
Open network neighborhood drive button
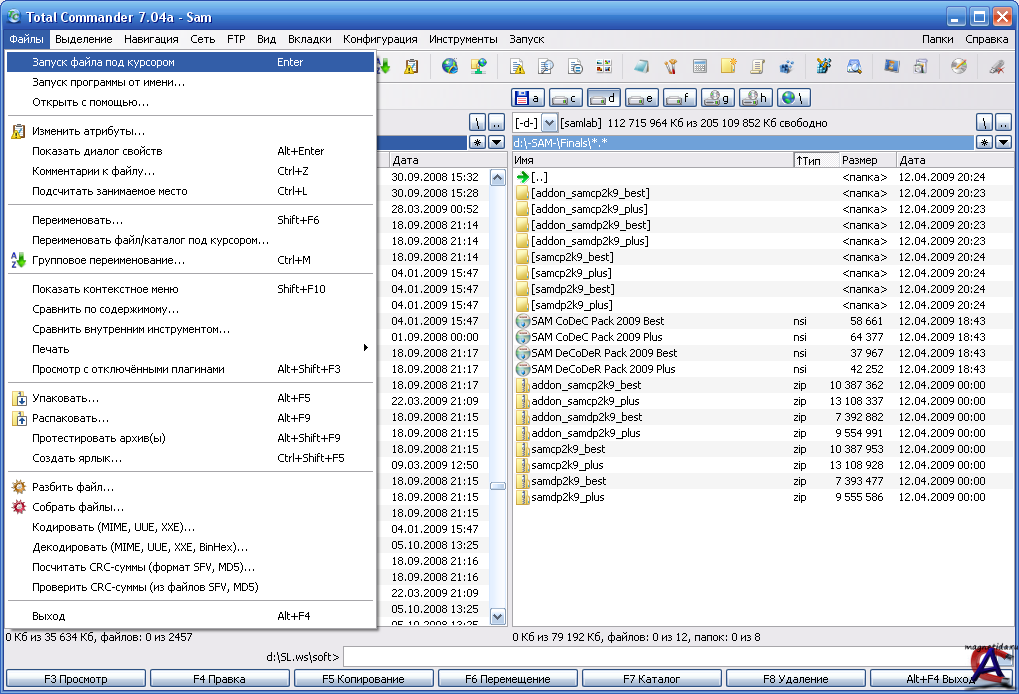pos(794,98)
